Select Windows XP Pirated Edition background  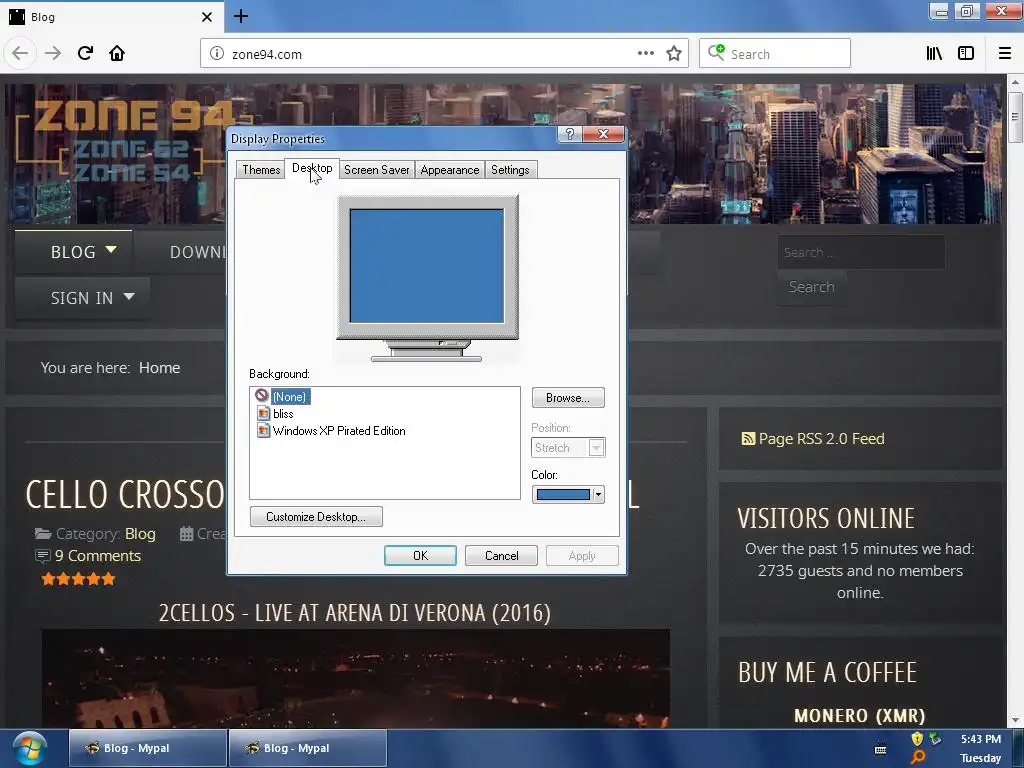click(339, 430)
